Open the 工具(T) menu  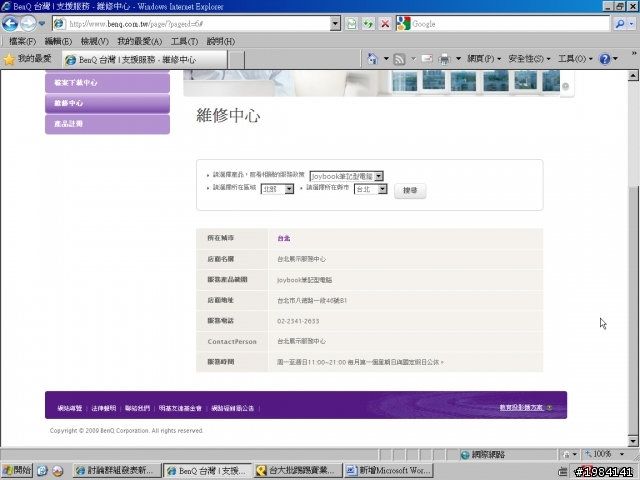tap(184, 41)
